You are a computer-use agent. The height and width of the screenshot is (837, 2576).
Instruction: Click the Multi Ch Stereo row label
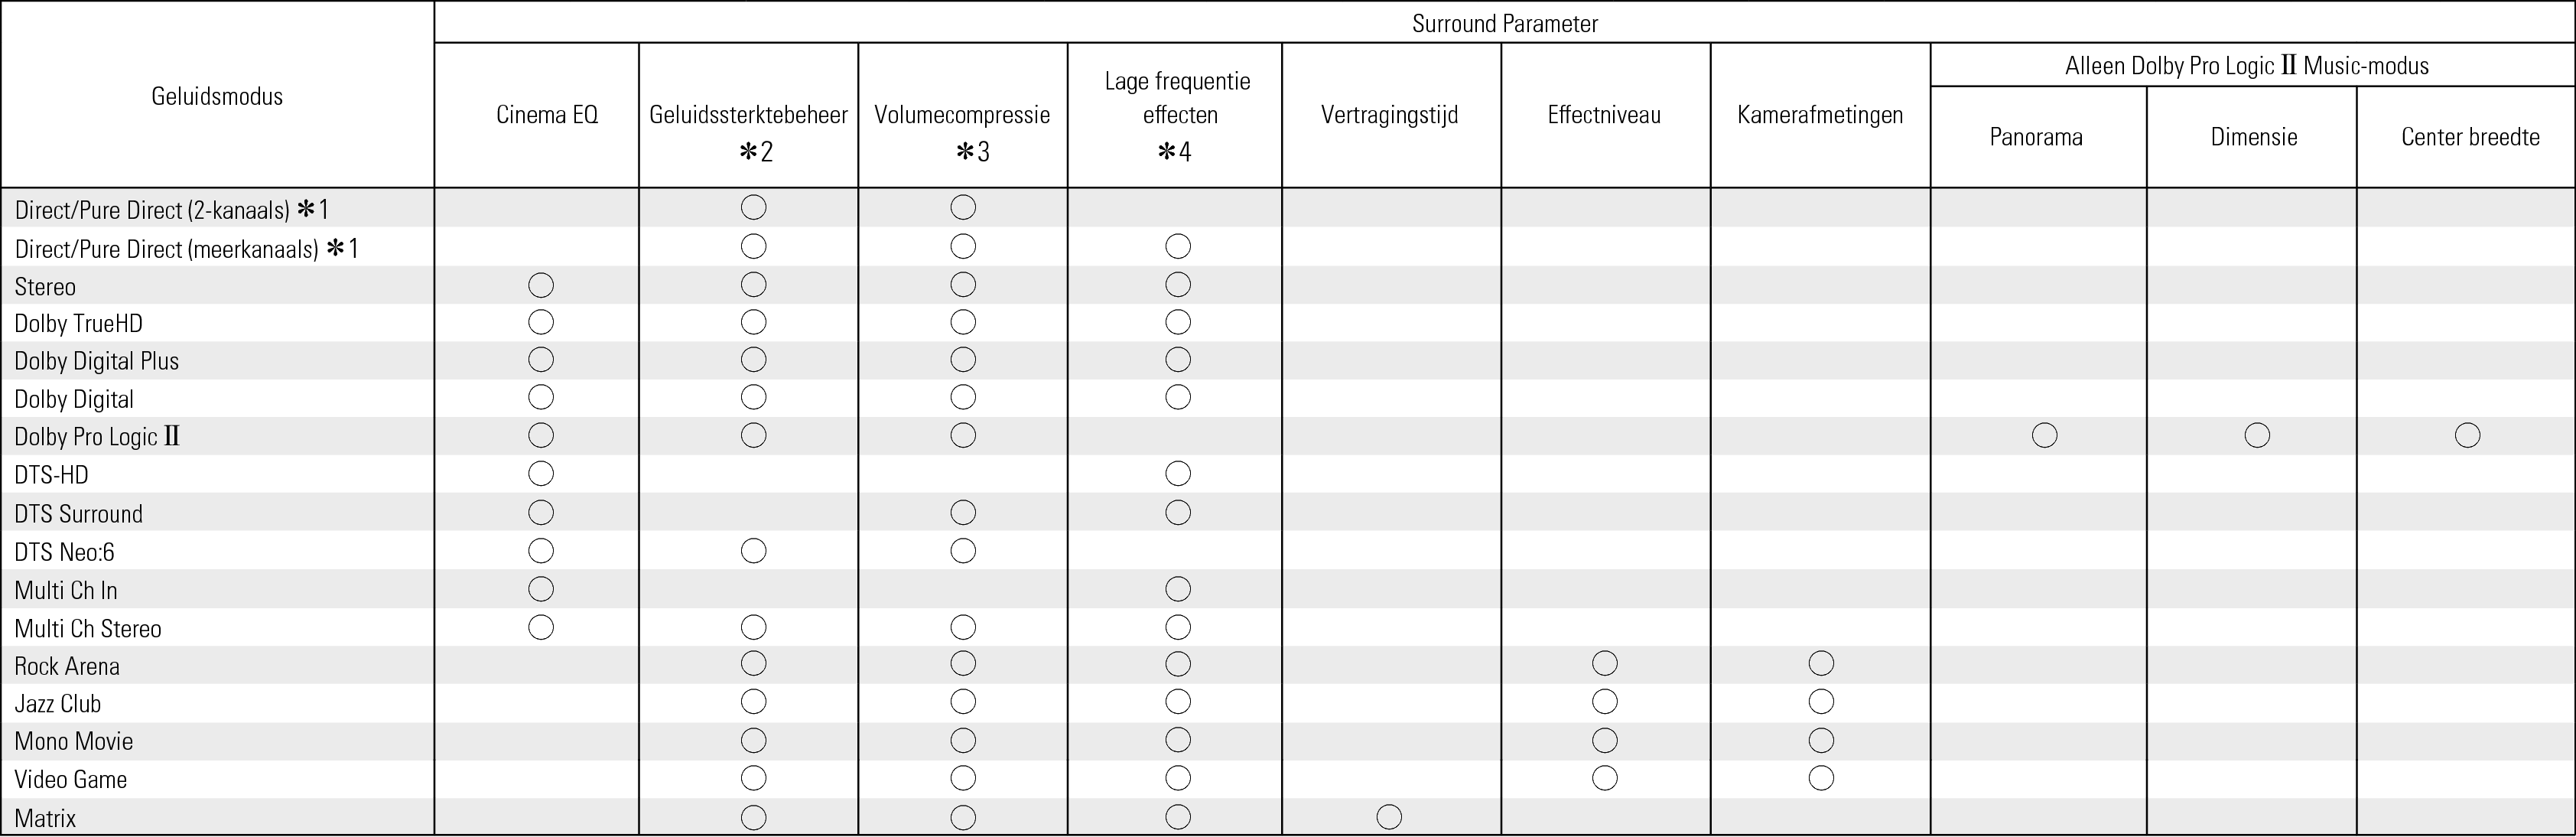click(88, 628)
